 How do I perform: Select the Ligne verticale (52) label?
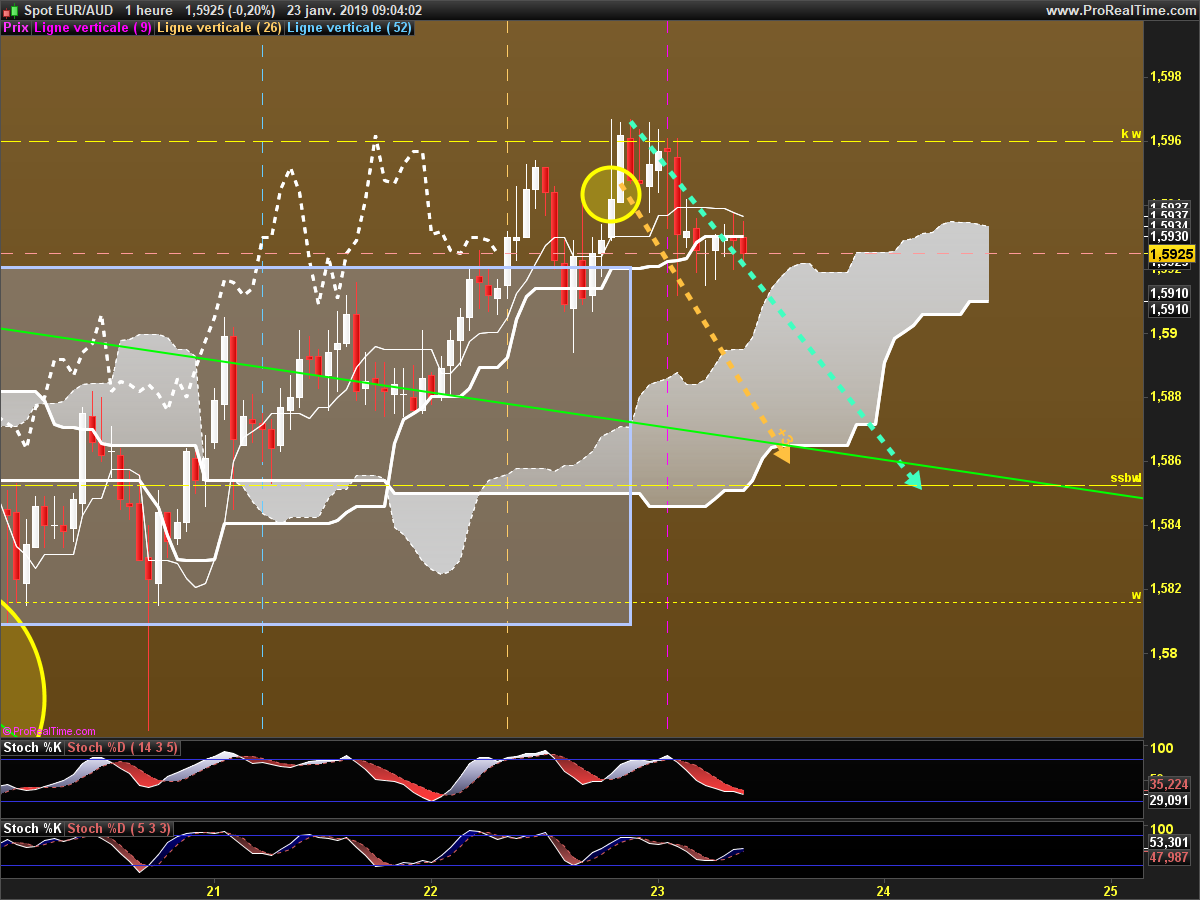349,28
